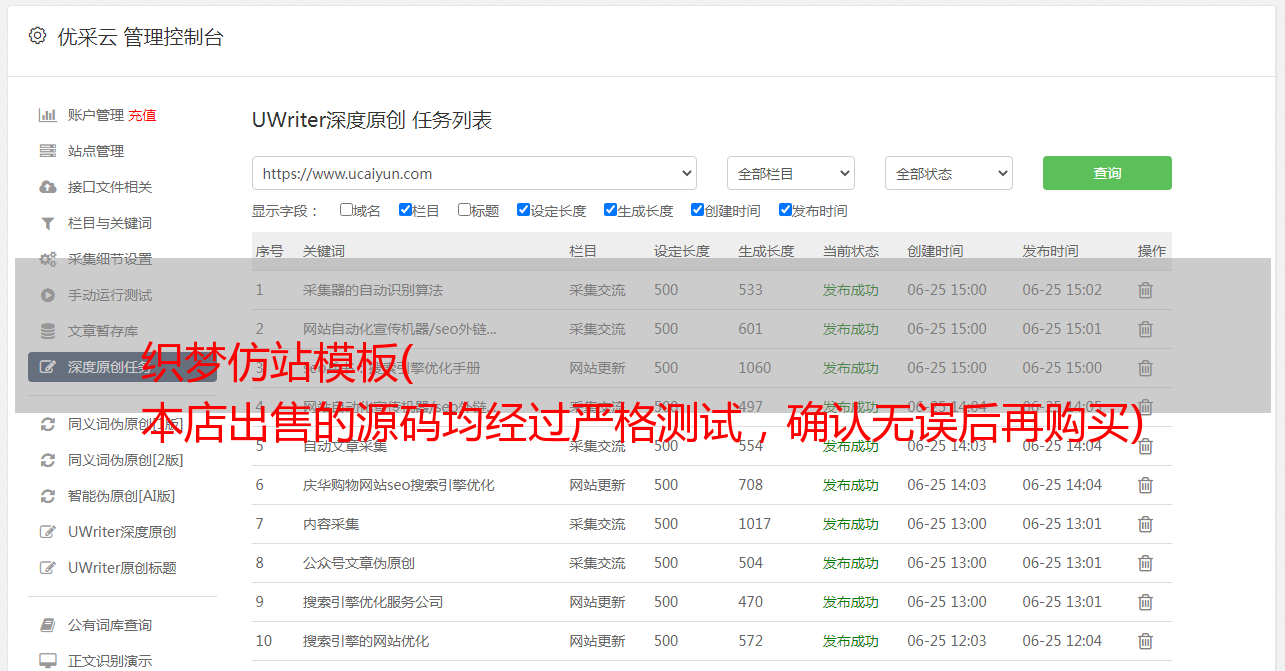Click the gear icon beside 优采云 管理控制台
Screen dimensions: 1285x671
tap(37, 36)
